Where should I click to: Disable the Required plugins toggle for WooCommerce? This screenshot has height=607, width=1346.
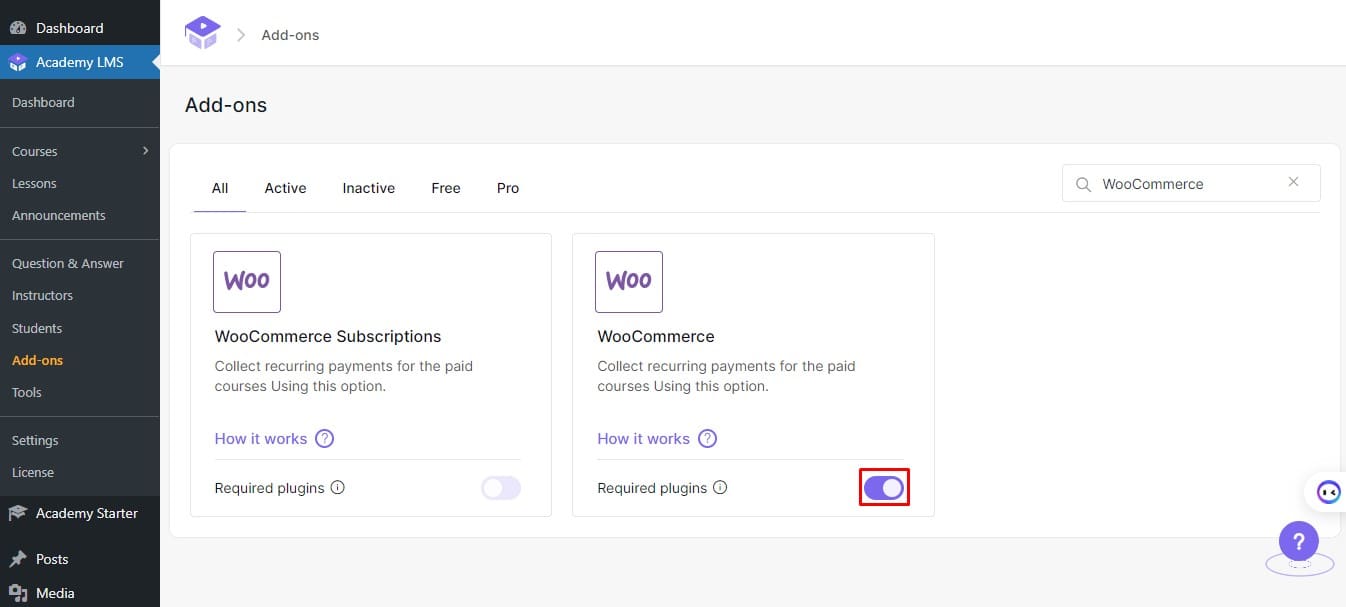(884, 487)
